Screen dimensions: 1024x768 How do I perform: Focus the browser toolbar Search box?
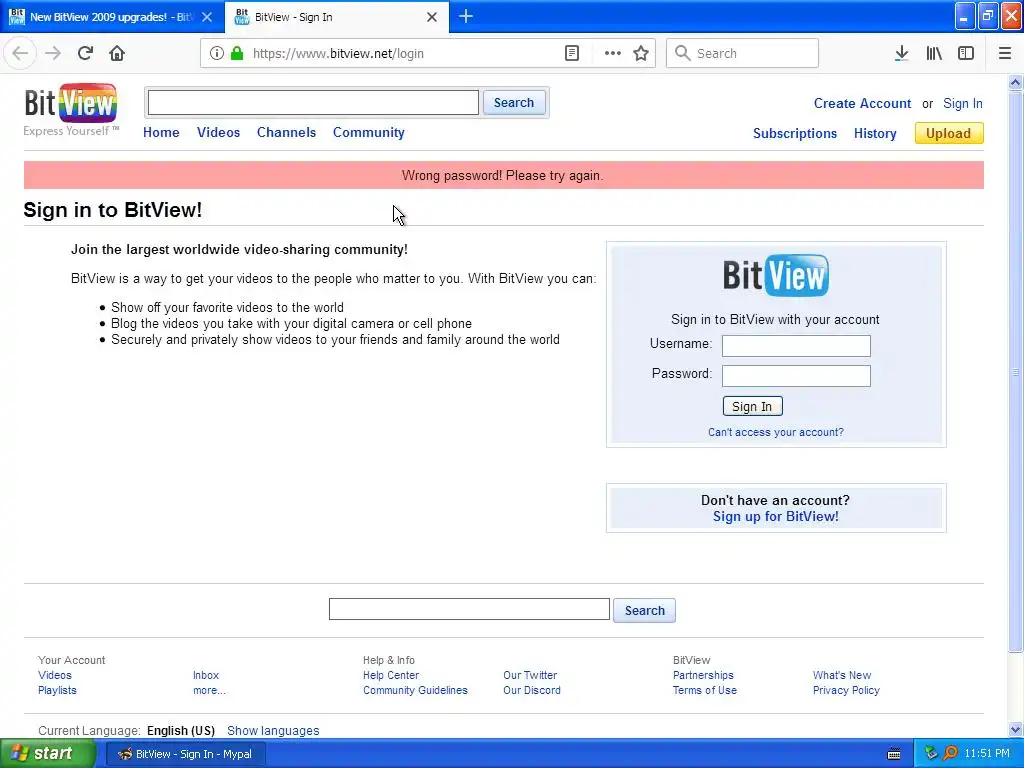742,53
